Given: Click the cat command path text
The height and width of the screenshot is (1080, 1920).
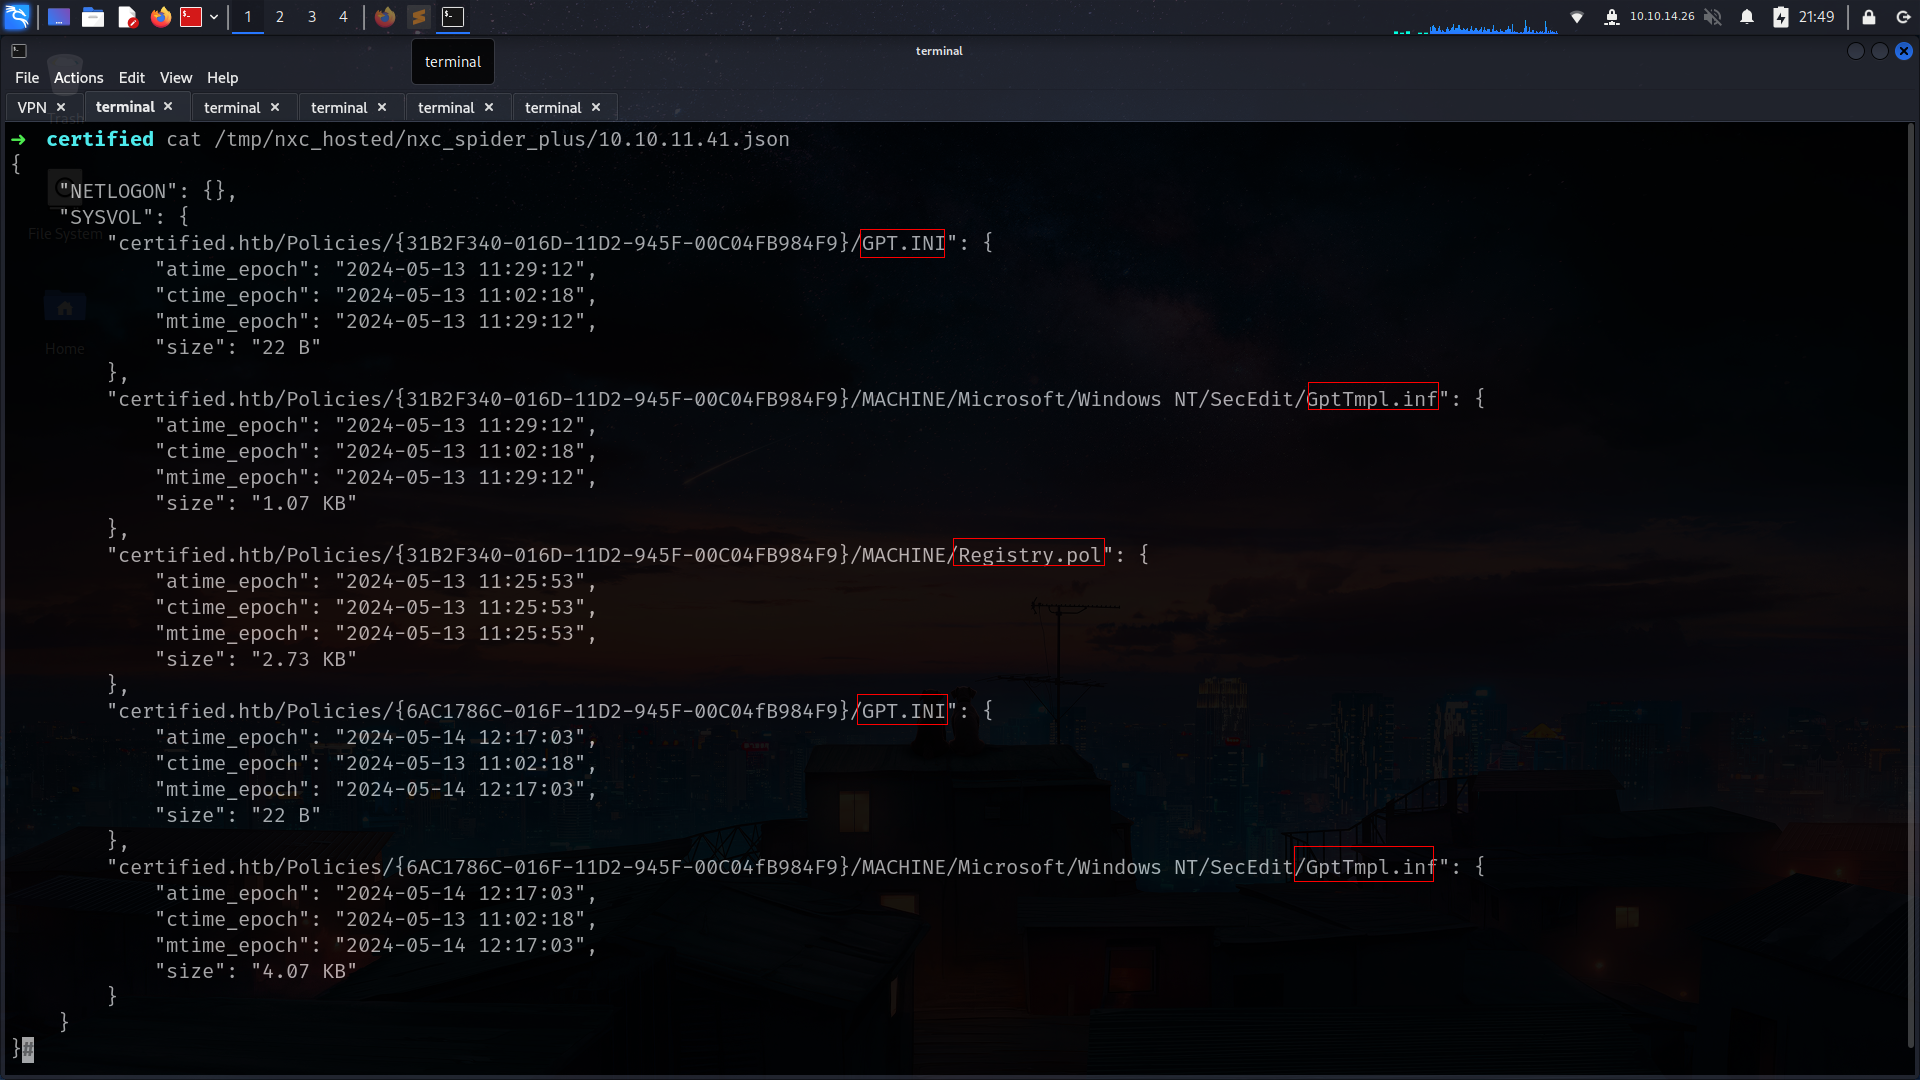Looking at the screenshot, I should pyautogui.click(x=502, y=139).
